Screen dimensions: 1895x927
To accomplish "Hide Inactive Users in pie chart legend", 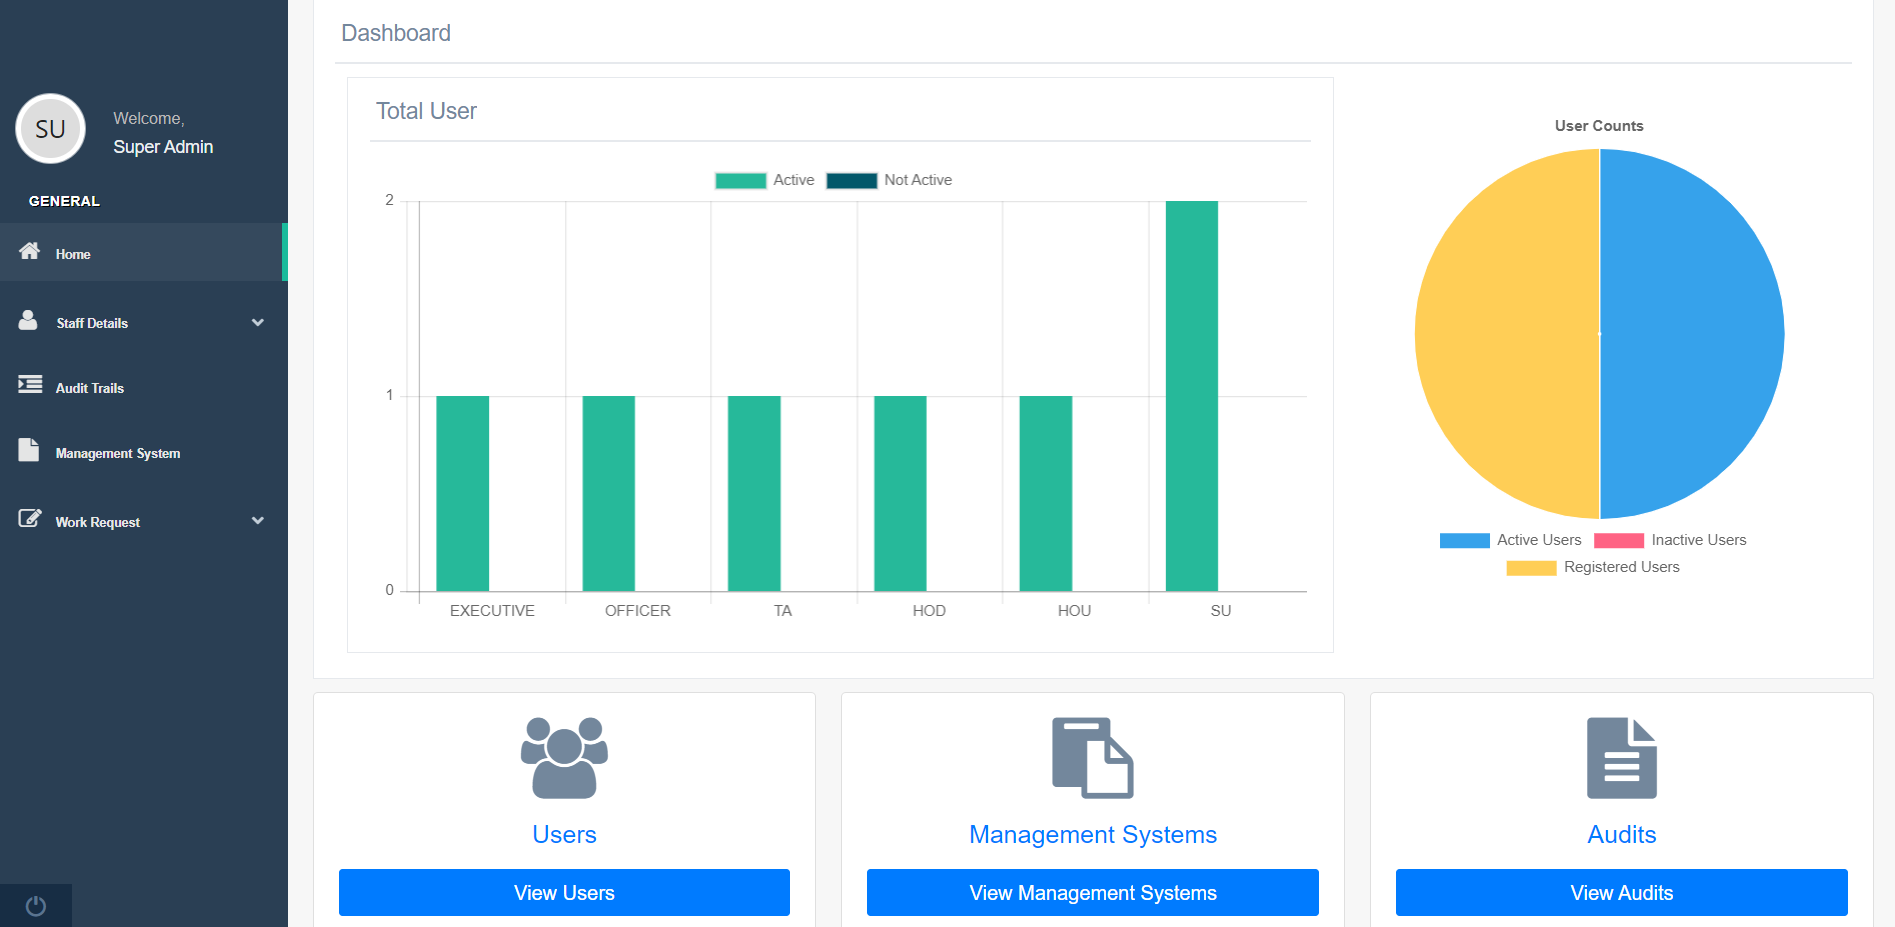I will (1669, 540).
